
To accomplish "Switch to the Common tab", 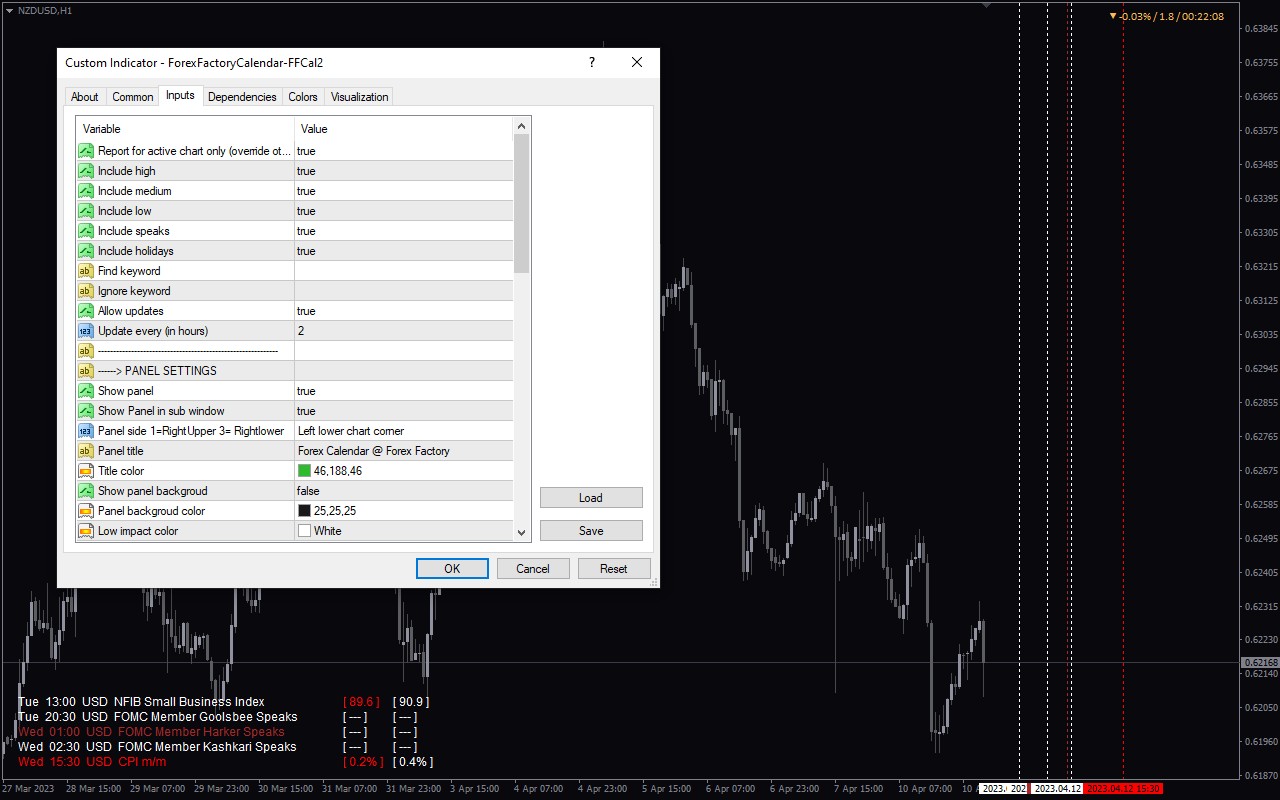I will [133, 97].
